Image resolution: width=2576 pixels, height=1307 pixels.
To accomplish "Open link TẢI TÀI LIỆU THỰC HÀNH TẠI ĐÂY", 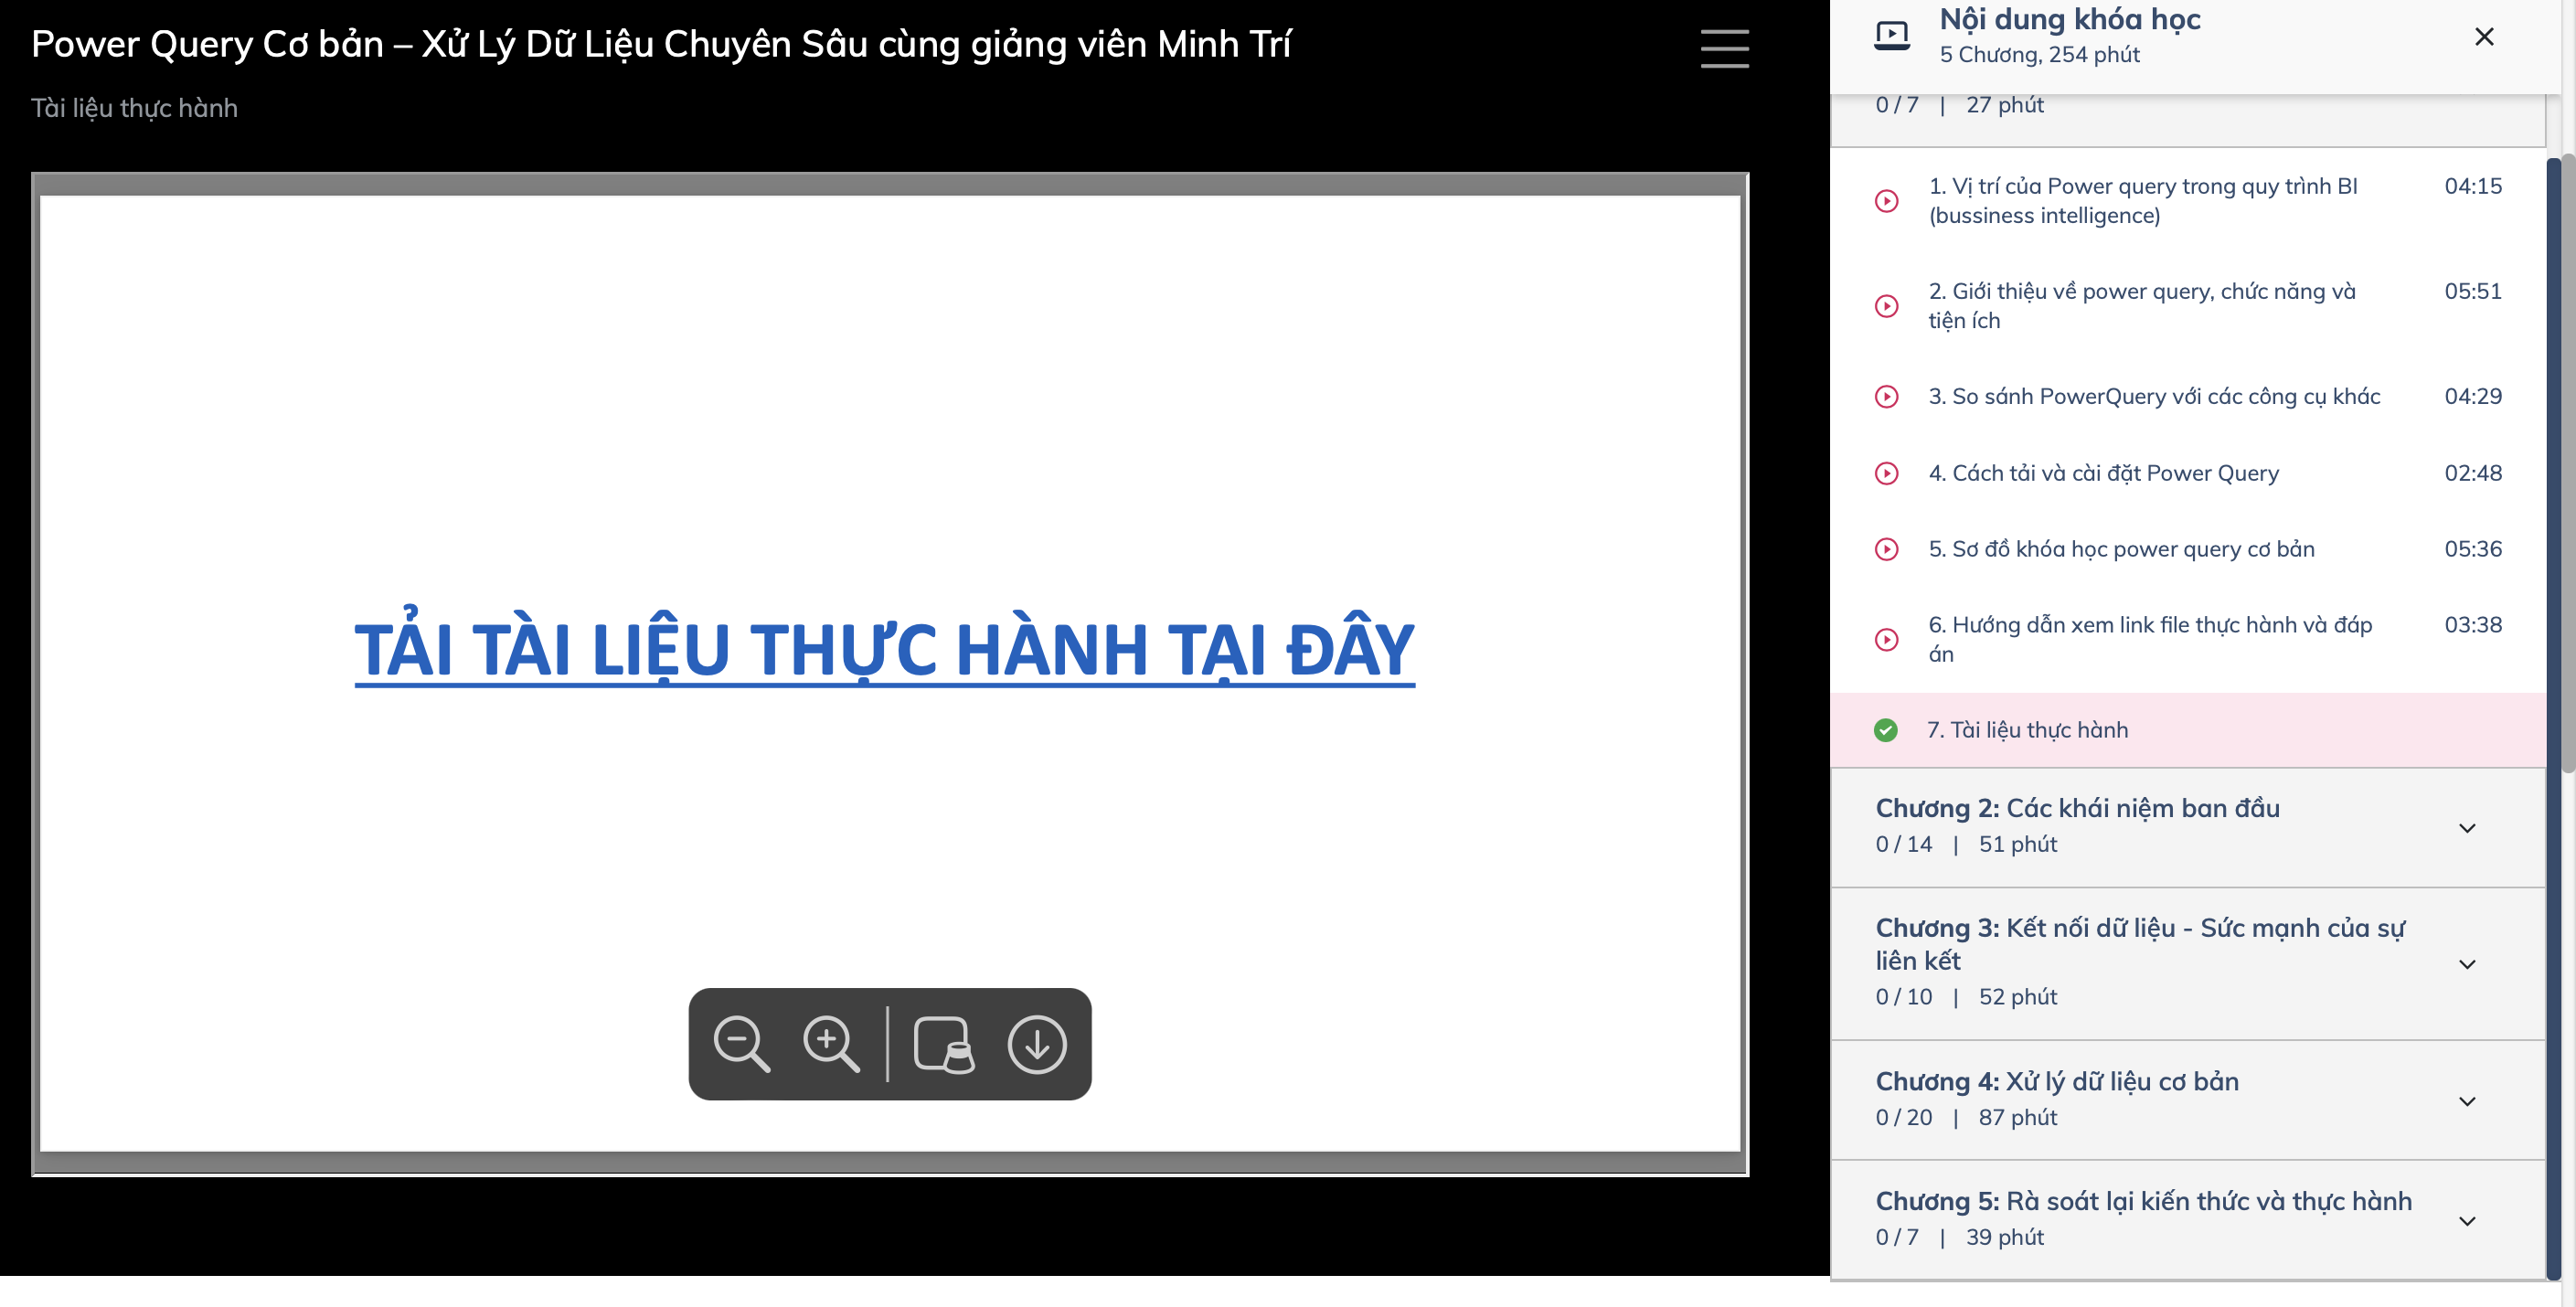I will (x=885, y=649).
